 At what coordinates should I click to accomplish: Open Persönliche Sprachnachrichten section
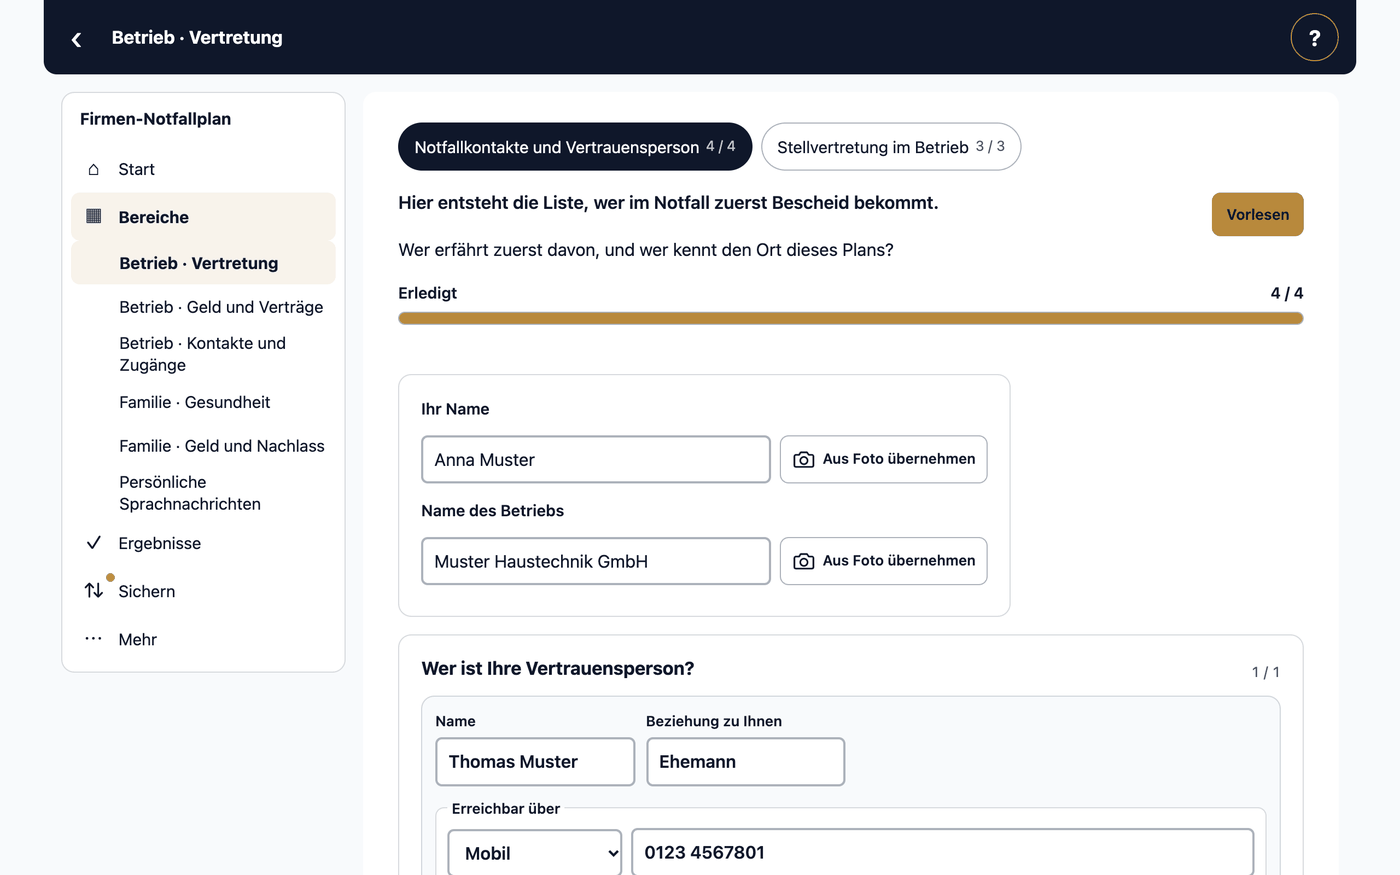coord(190,493)
